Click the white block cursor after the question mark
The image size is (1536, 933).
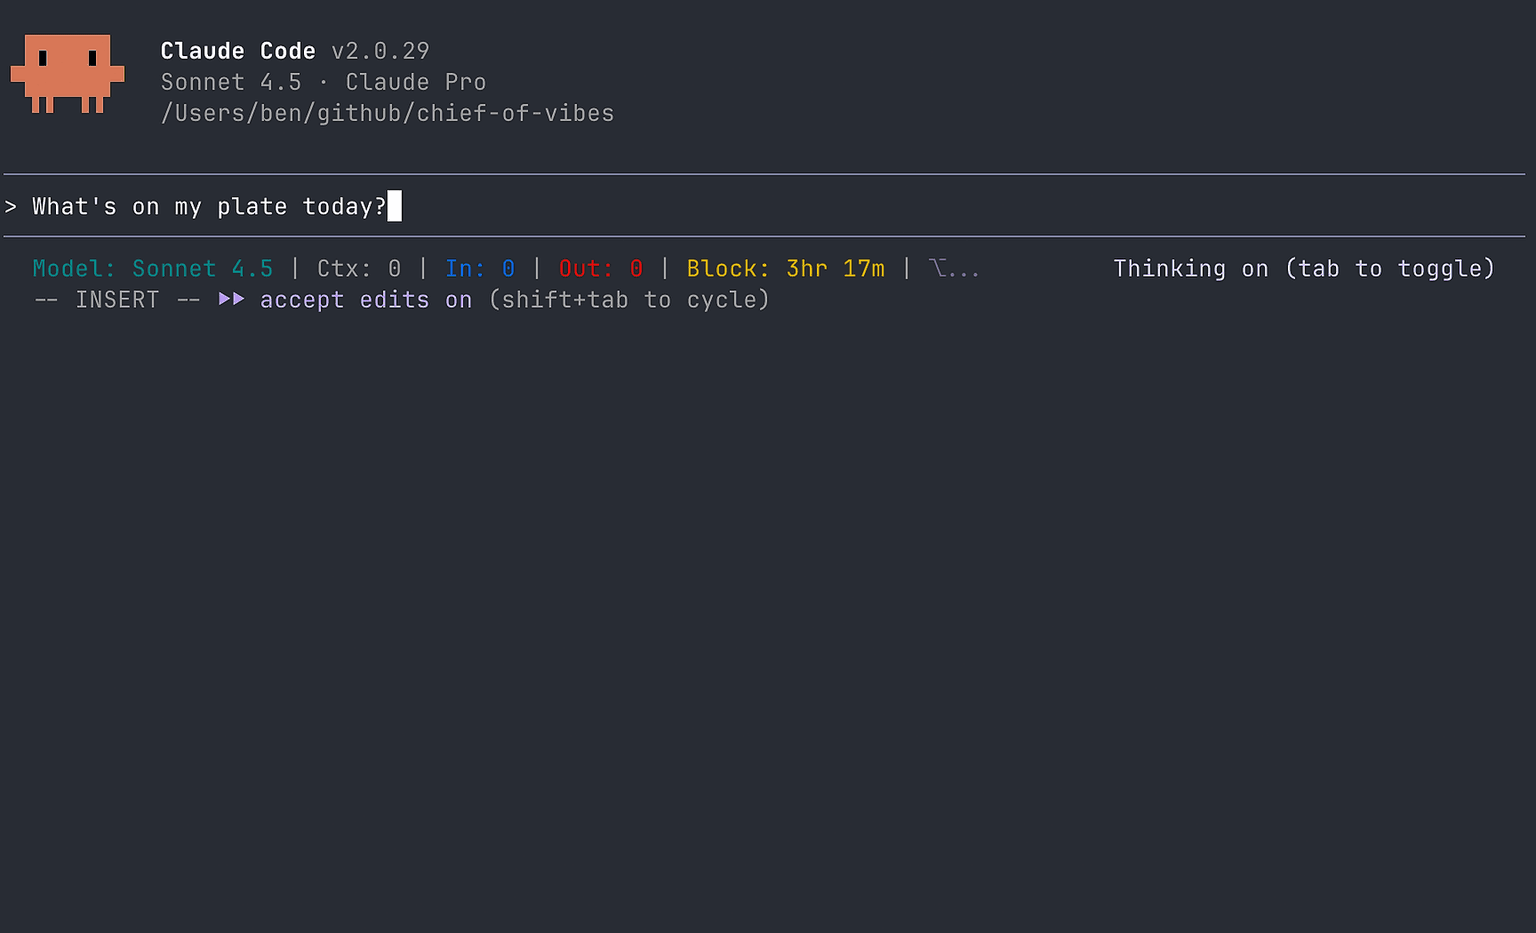tap(394, 206)
